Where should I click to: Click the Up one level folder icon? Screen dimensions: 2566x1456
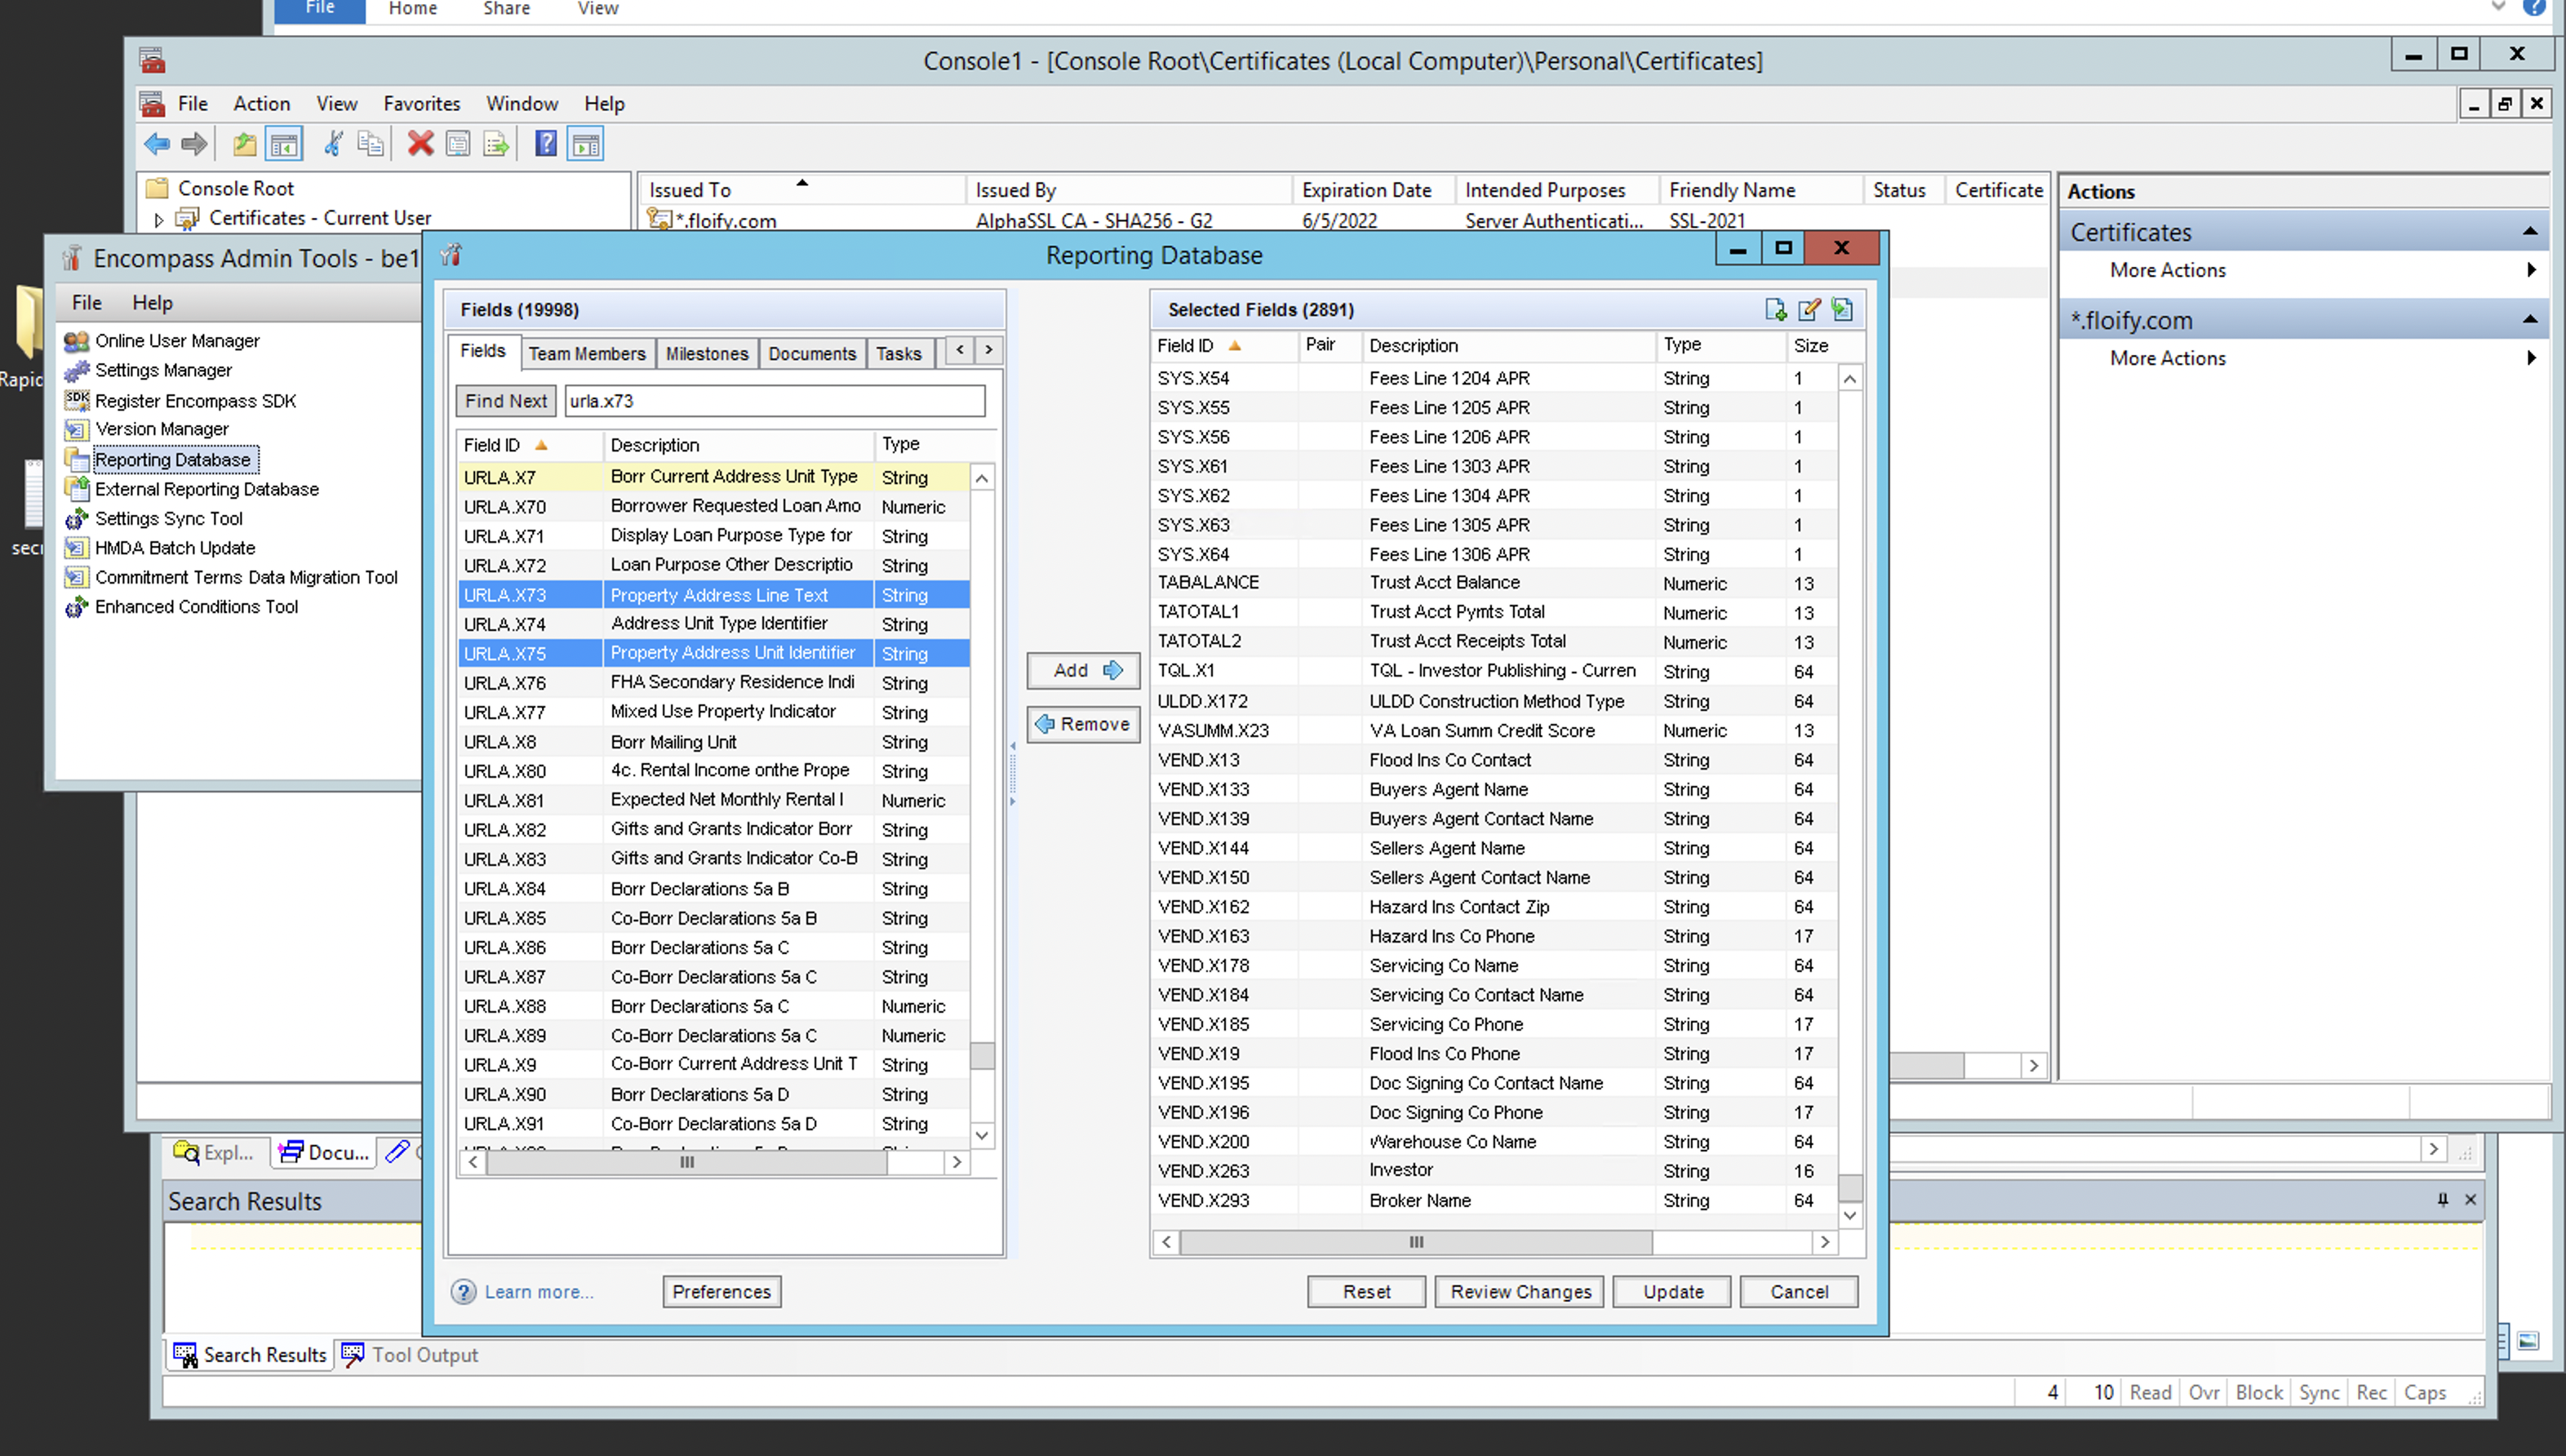(245, 145)
